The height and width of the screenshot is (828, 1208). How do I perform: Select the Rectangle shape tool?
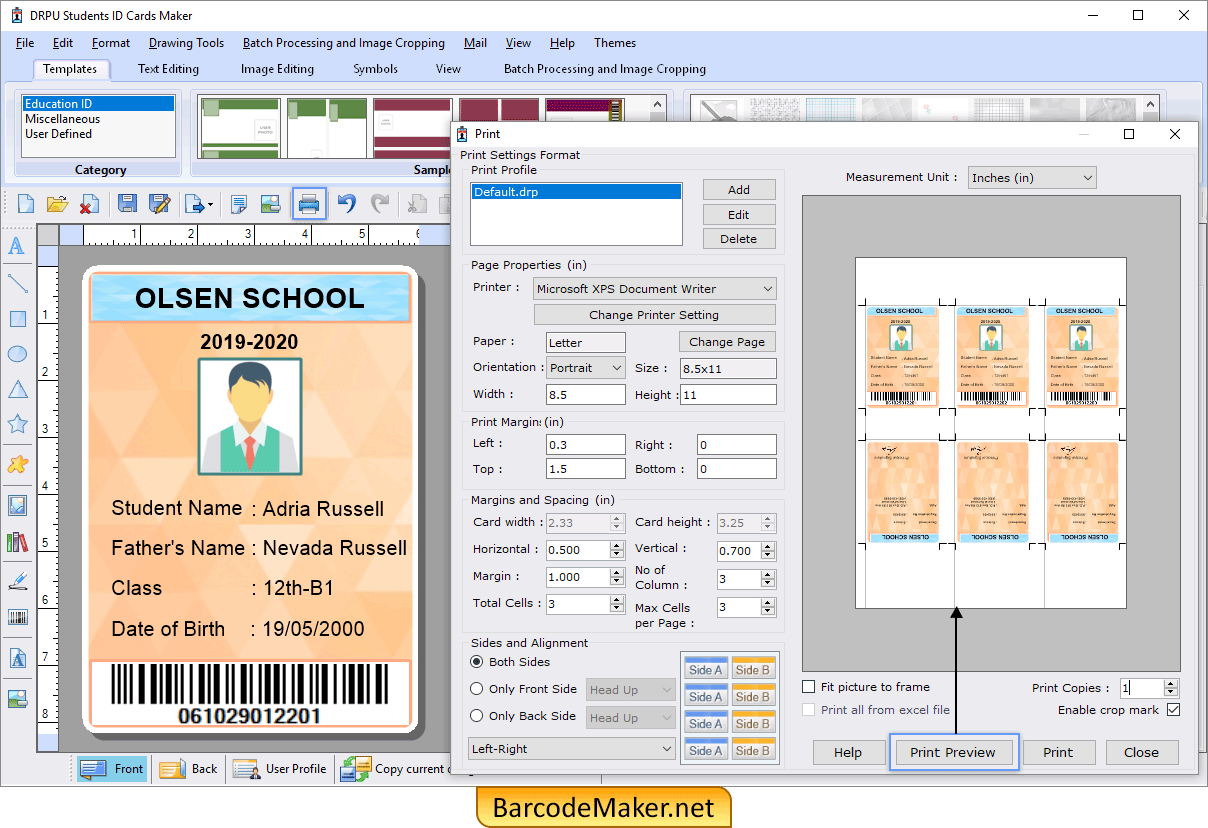tap(17, 319)
